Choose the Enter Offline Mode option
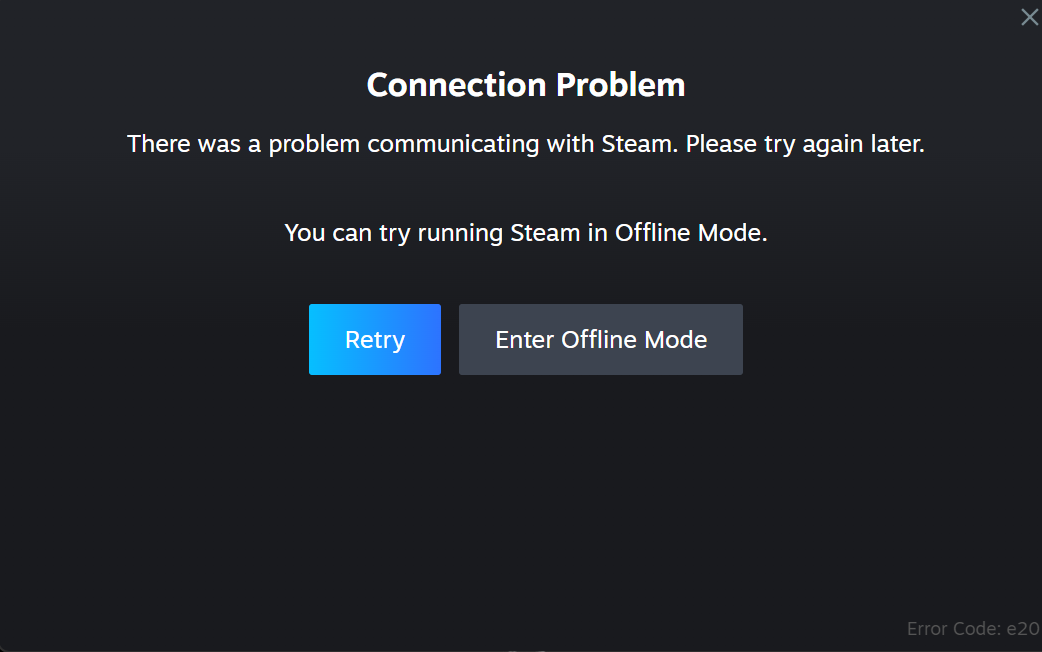The width and height of the screenshot is (1042, 652). click(600, 339)
